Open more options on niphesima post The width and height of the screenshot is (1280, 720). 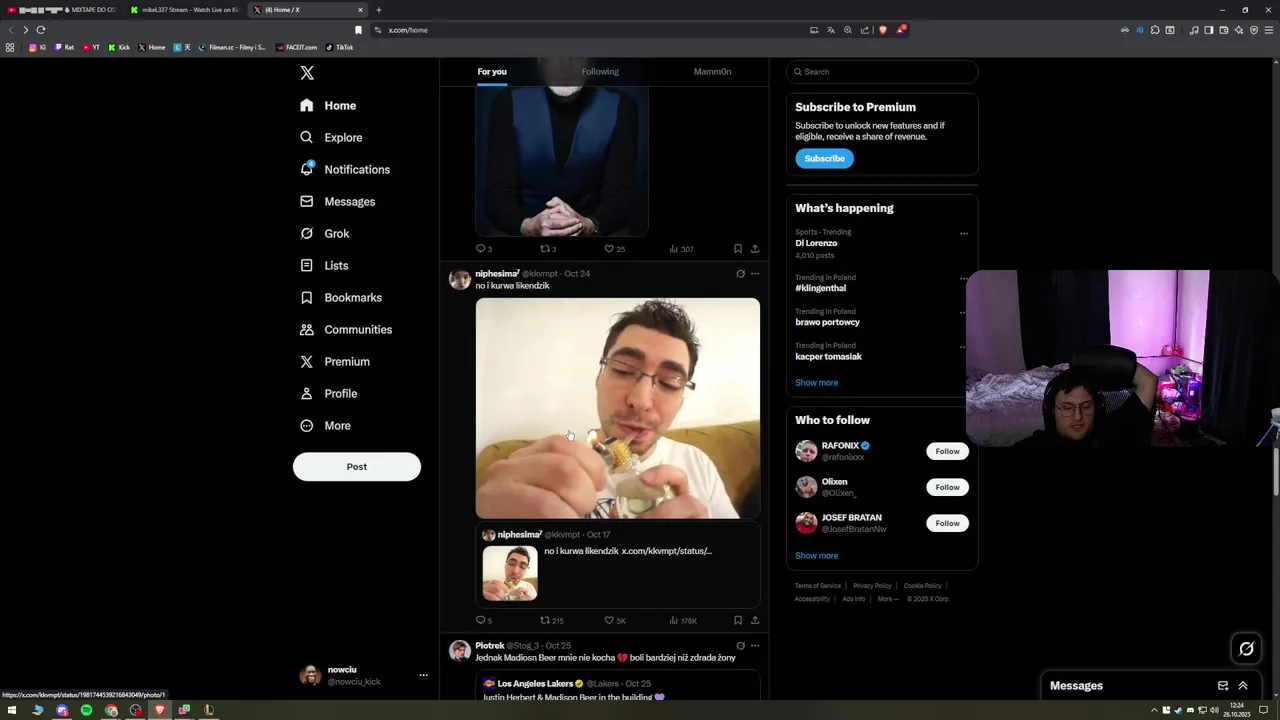point(755,273)
